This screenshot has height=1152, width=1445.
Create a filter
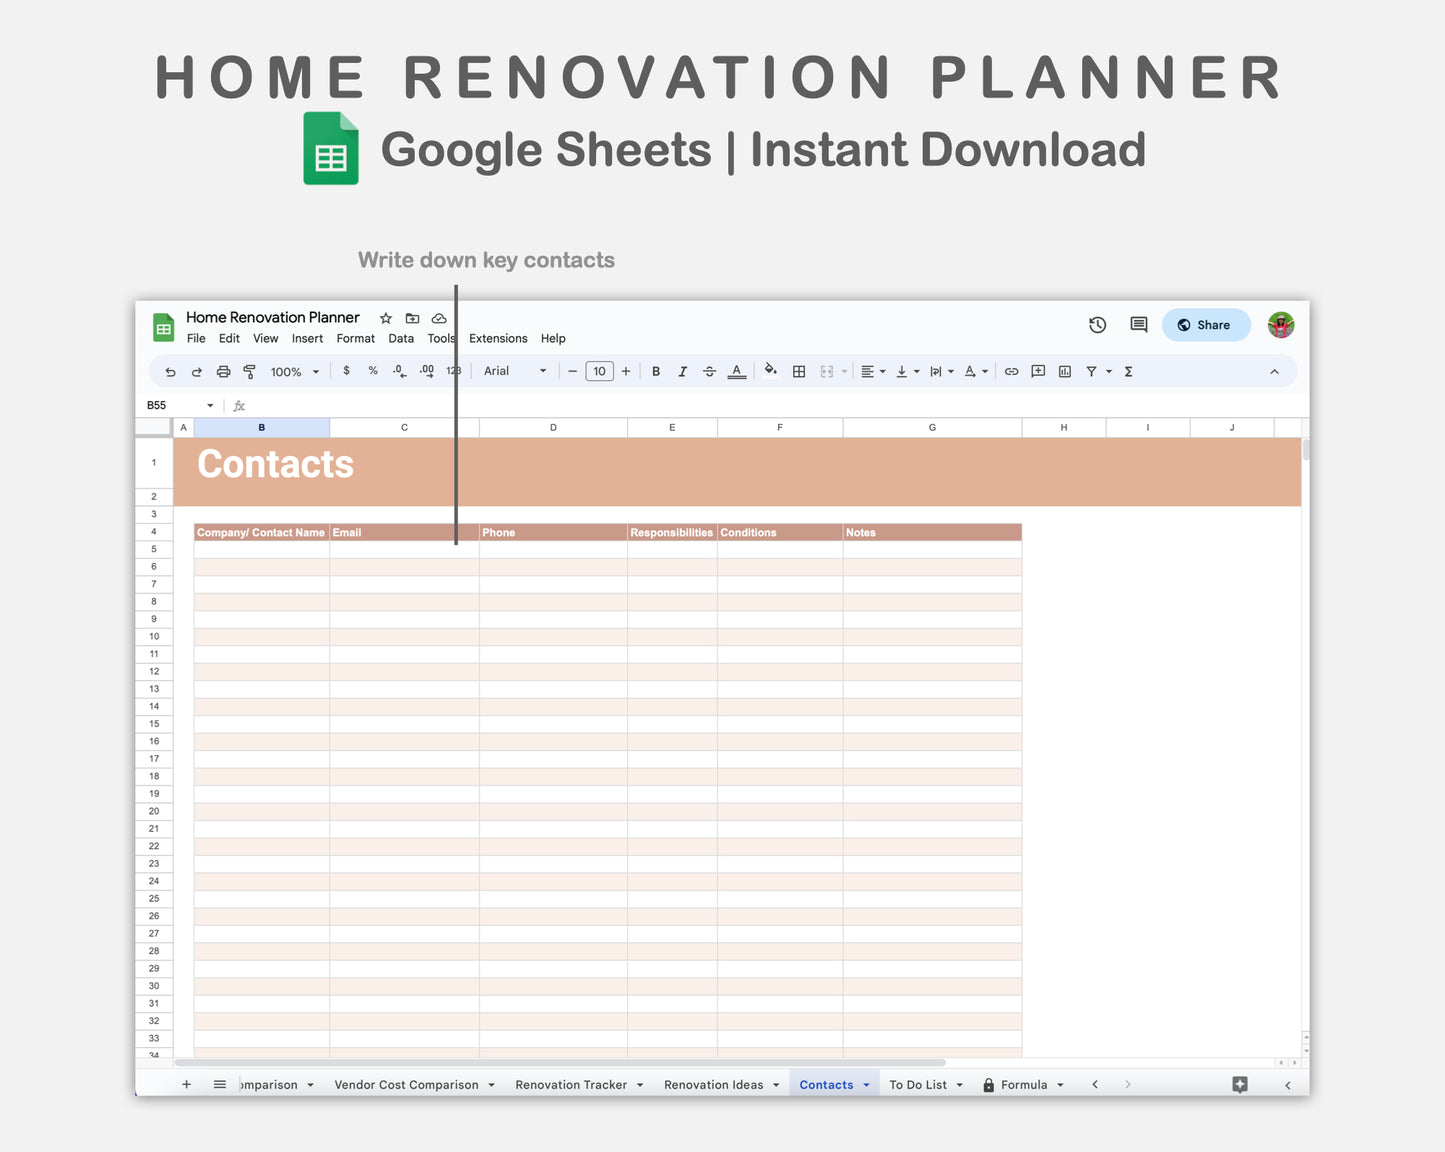coord(1092,371)
